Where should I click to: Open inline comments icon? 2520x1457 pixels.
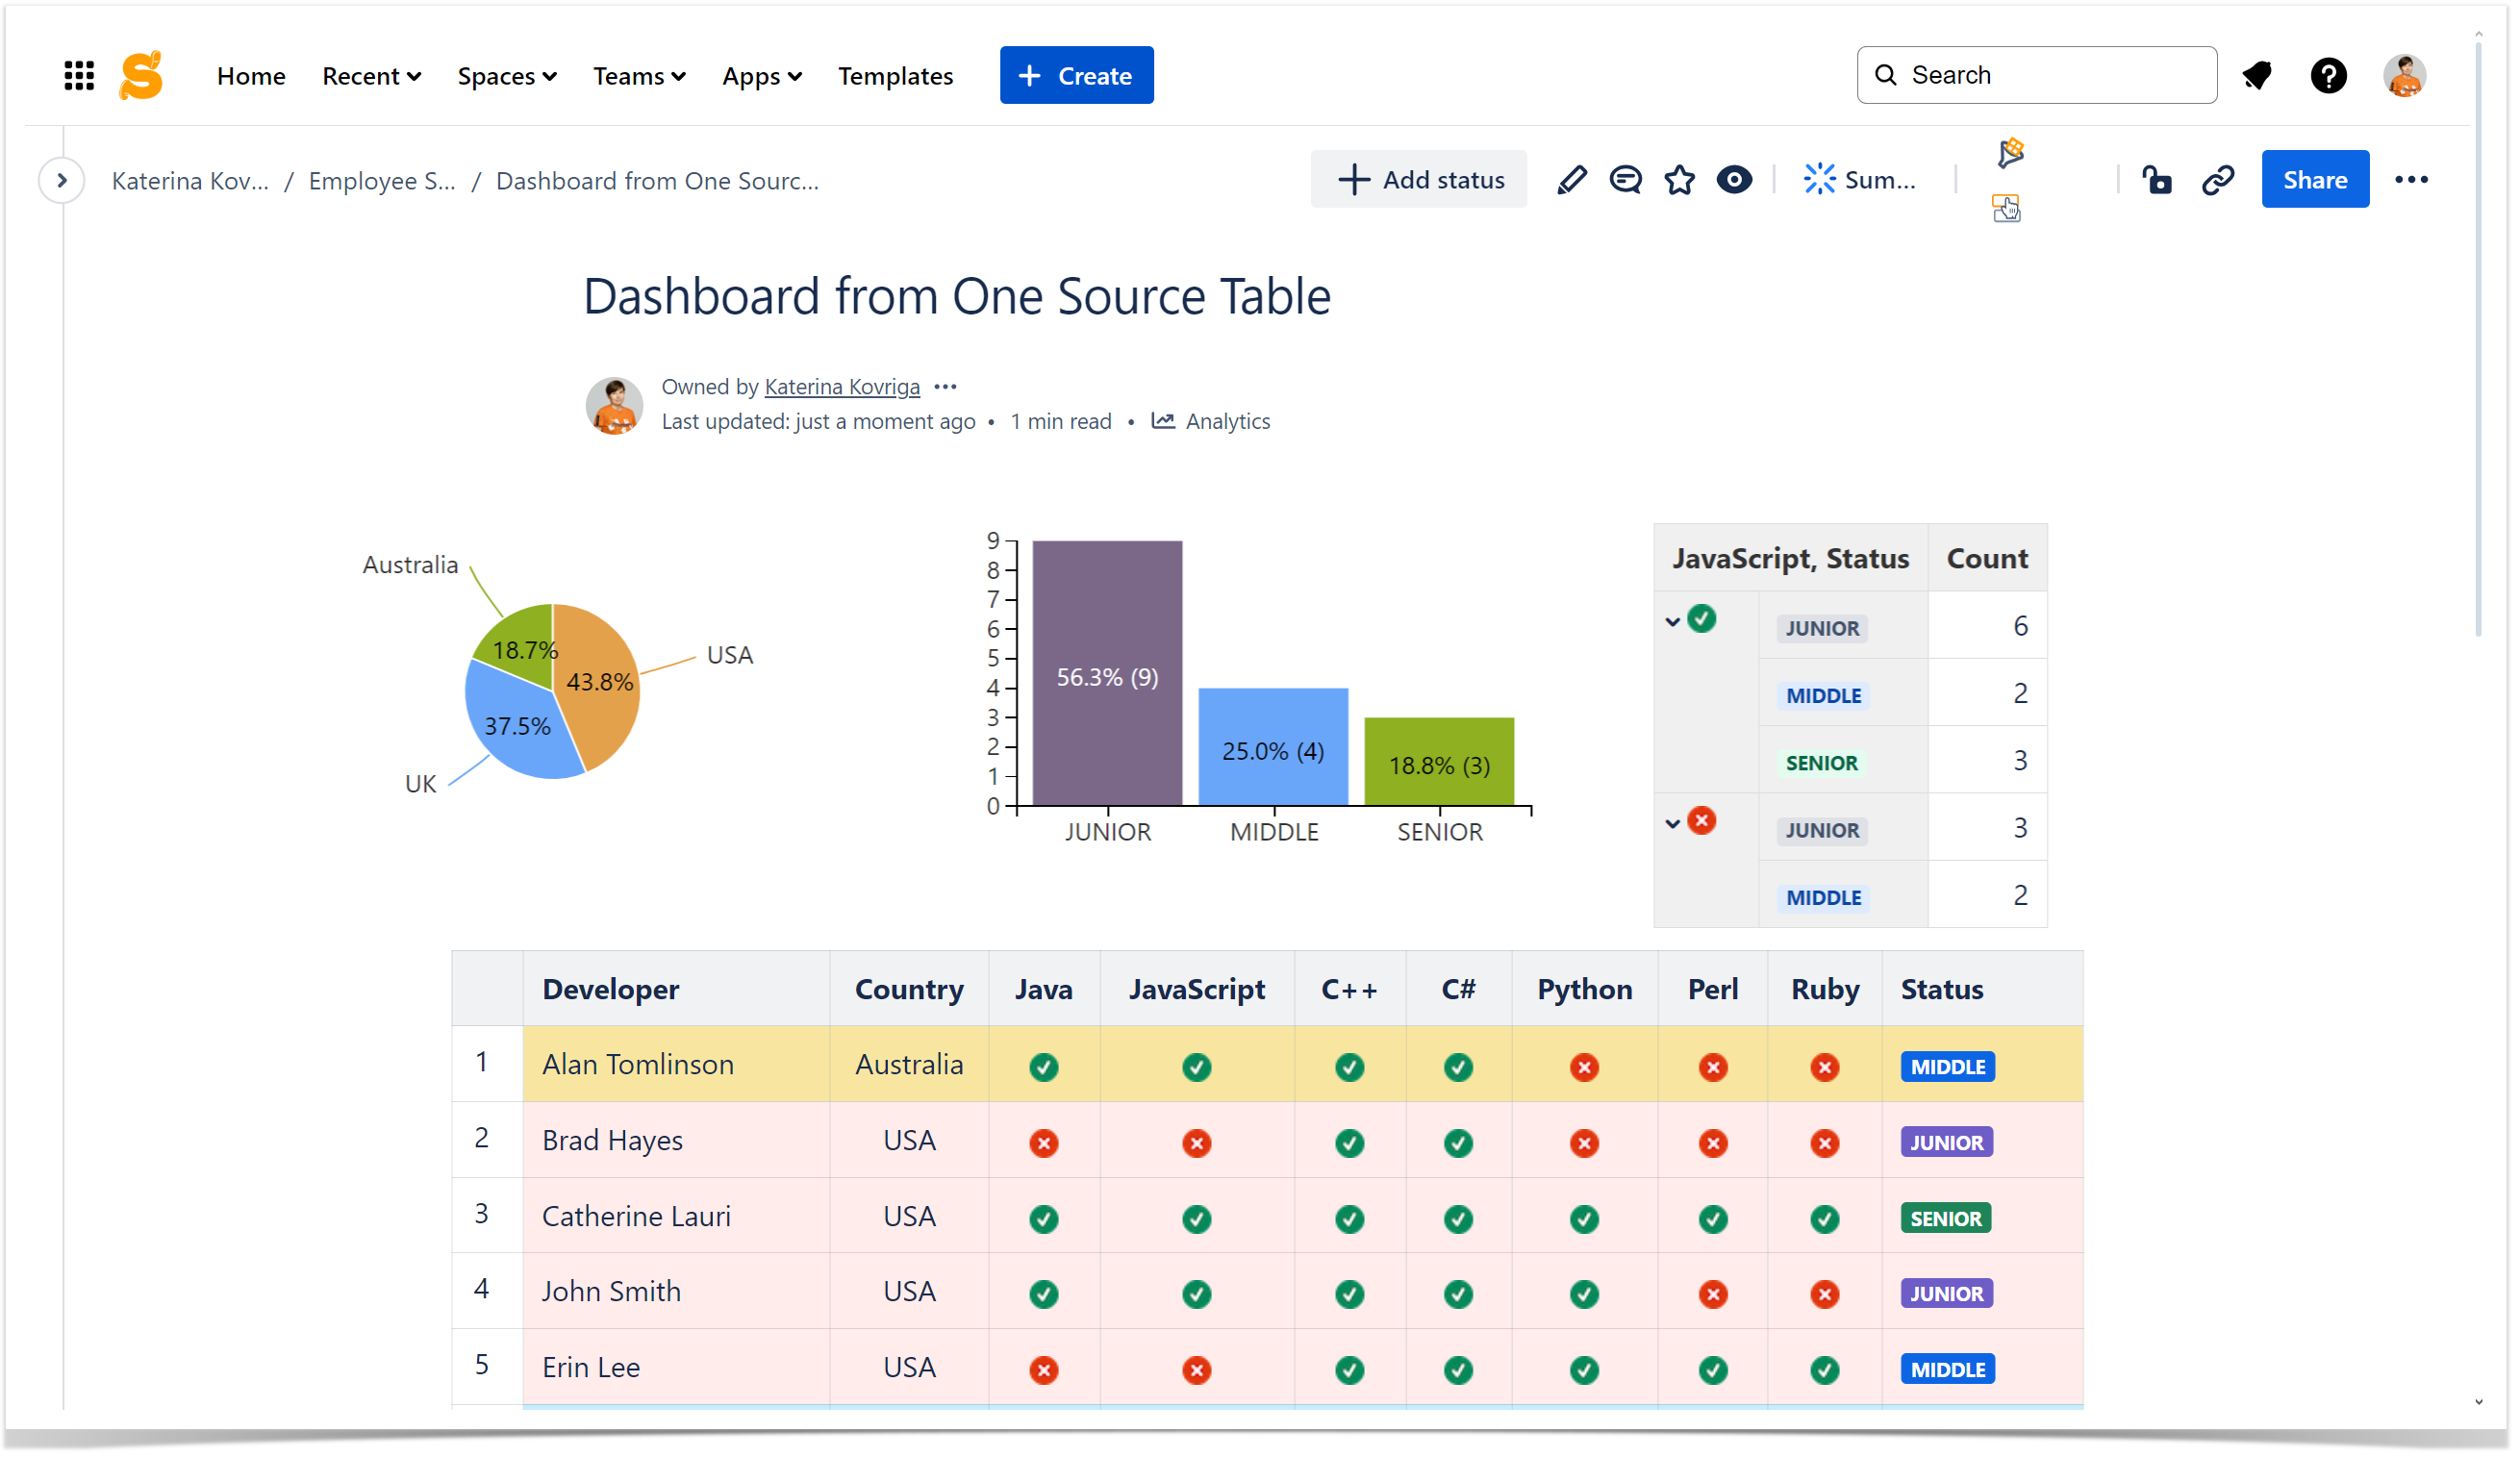[x=1625, y=180]
